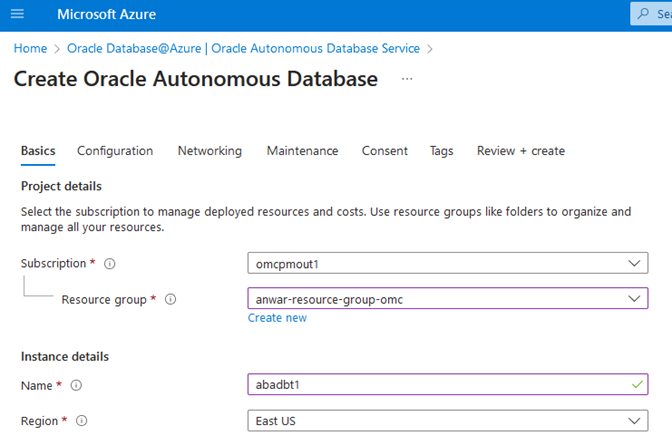Image resolution: width=672 pixels, height=445 pixels.
Task: Click the Create new resource group link
Action: click(x=277, y=318)
